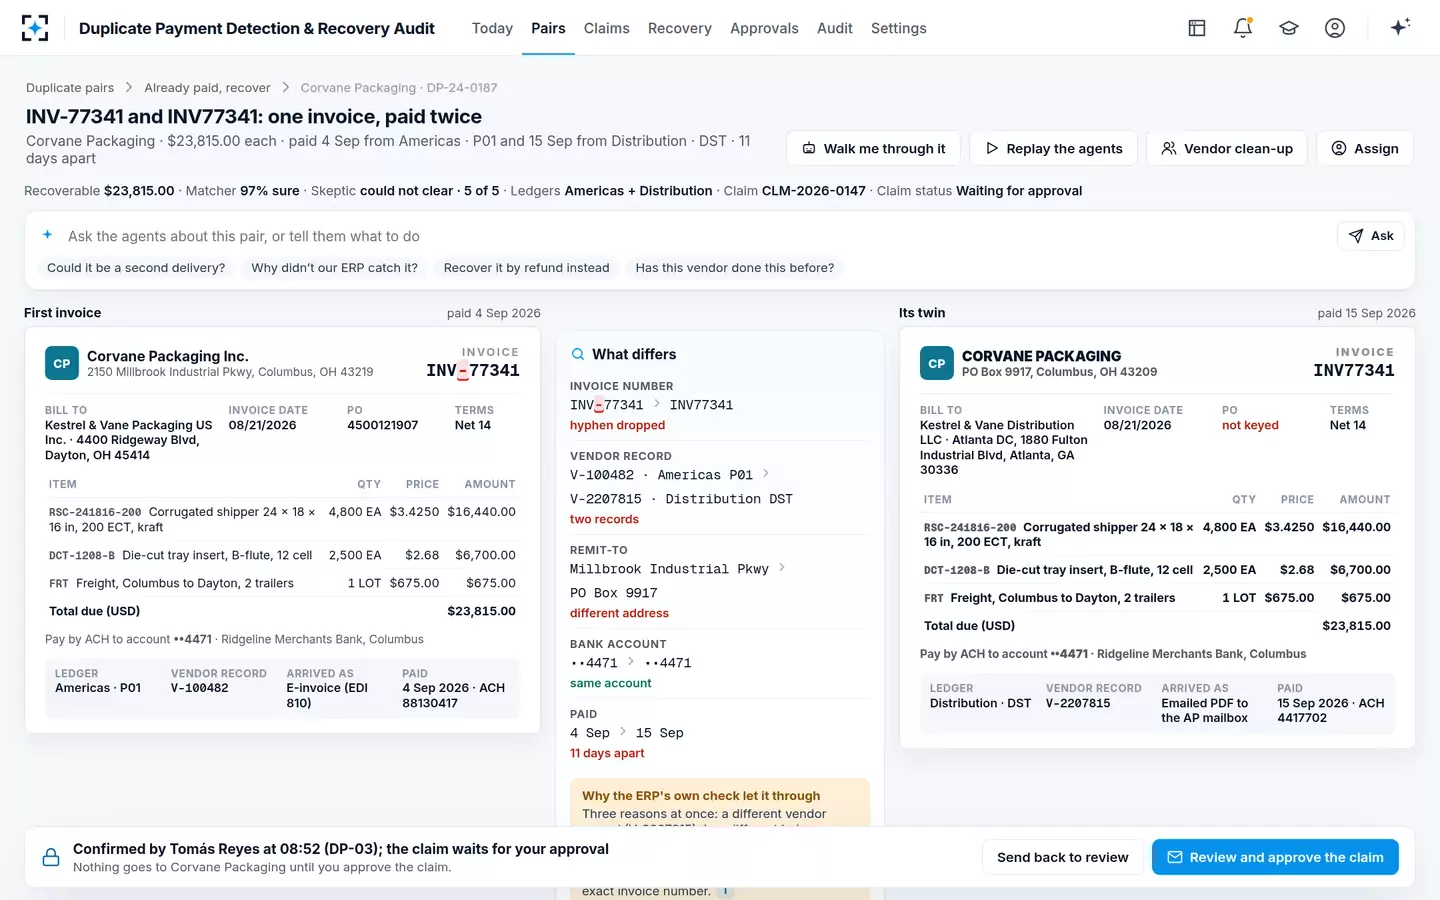Click the app logo in the header
Image resolution: width=1440 pixels, height=900 pixels.
[x=35, y=28]
